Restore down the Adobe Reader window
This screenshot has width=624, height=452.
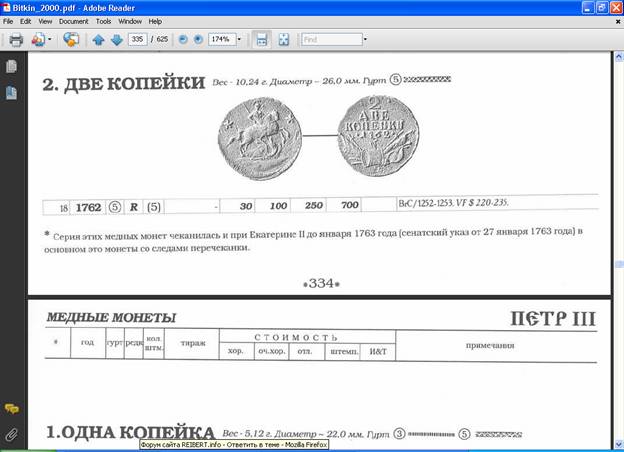point(602,8)
